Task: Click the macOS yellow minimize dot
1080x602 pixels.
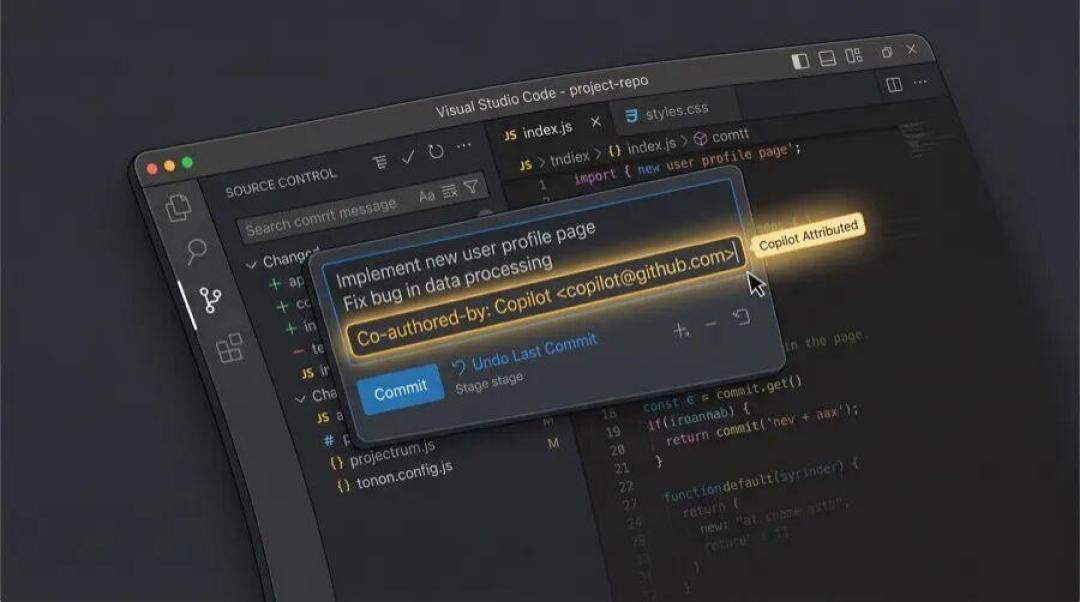Action: 169,166
